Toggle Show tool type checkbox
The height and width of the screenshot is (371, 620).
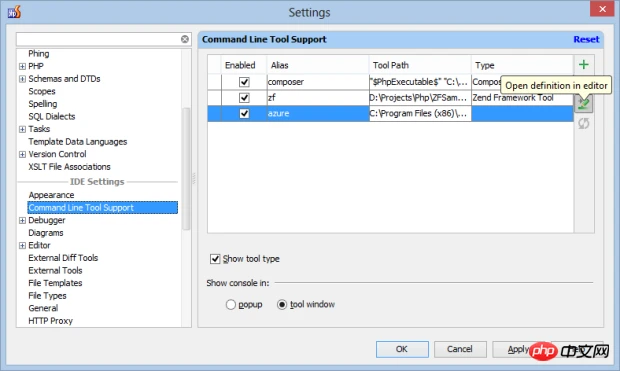coord(215,259)
